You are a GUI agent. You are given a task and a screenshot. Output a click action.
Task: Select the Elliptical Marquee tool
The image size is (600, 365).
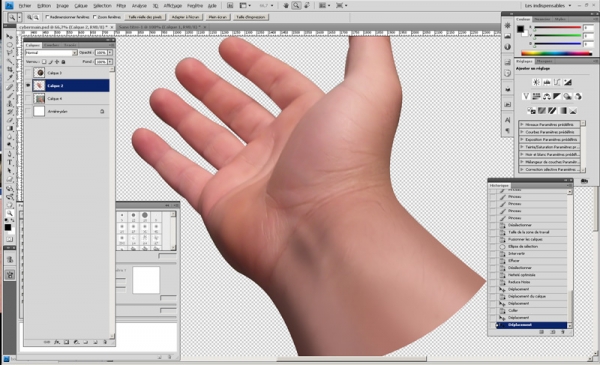point(10,45)
